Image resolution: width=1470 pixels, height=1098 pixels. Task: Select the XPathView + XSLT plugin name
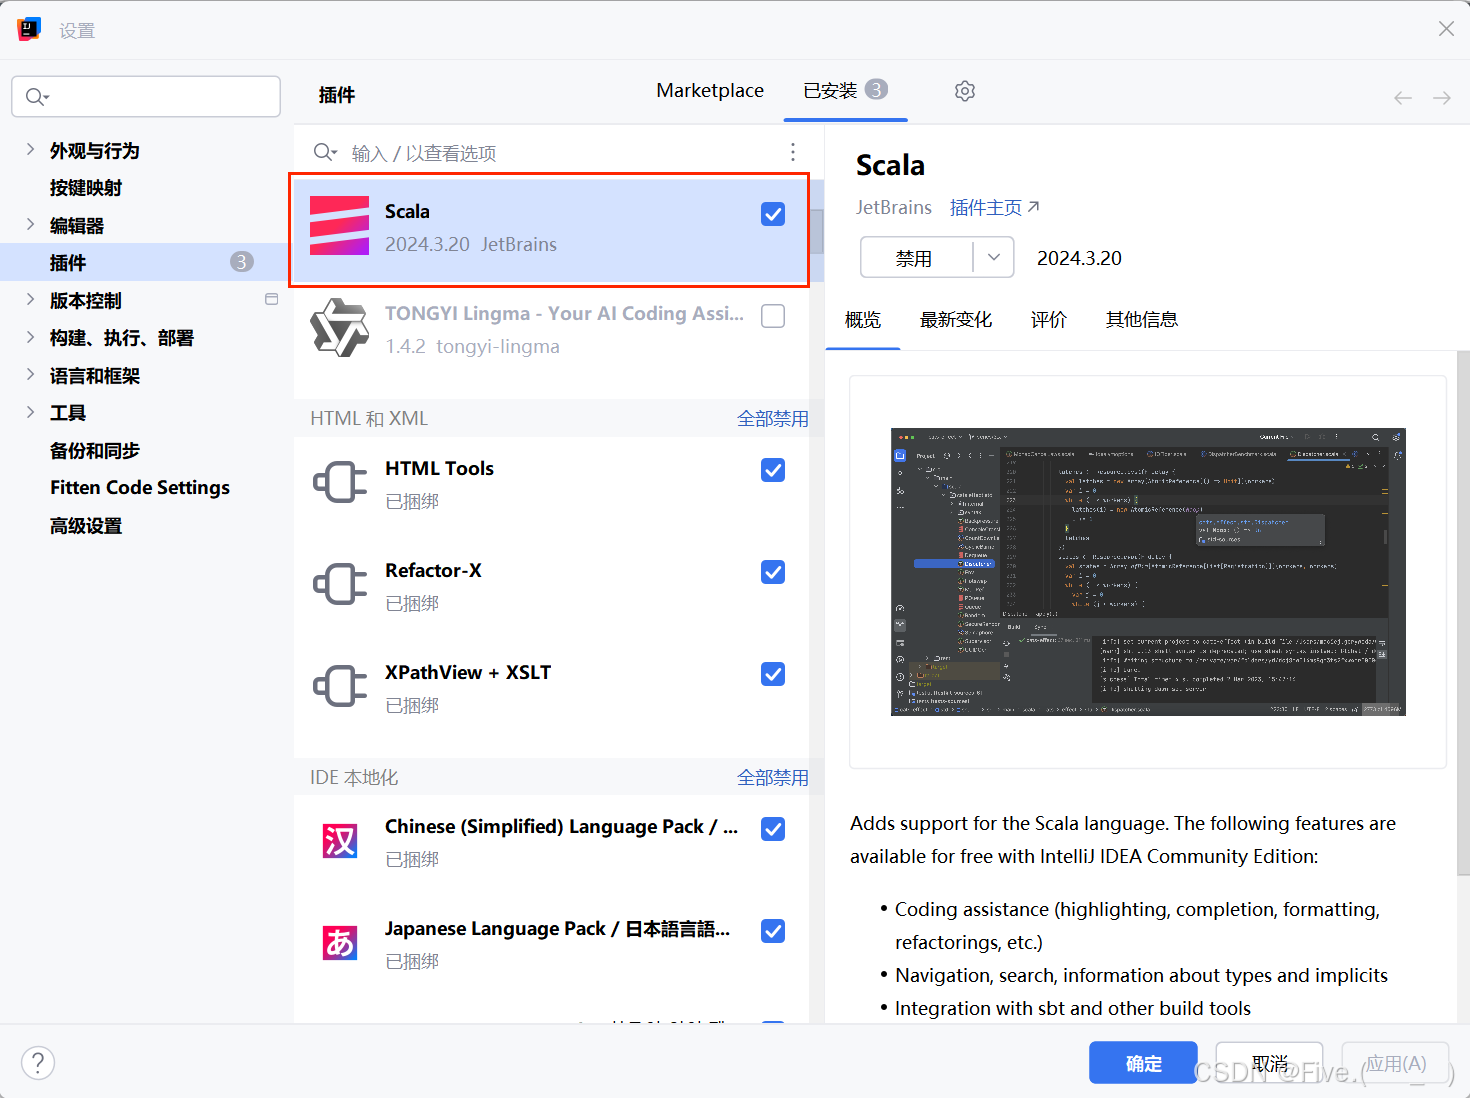click(x=468, y=672)
